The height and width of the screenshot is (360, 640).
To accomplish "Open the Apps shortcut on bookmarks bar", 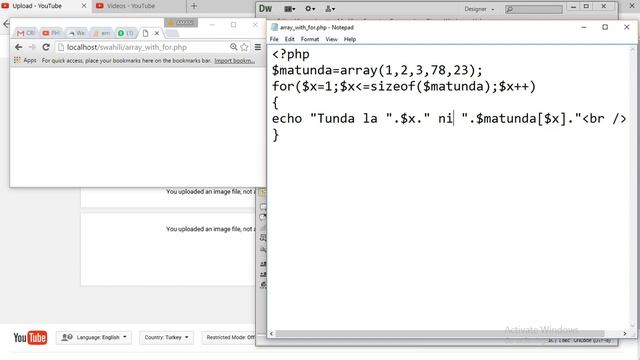I will pos(25,60).
